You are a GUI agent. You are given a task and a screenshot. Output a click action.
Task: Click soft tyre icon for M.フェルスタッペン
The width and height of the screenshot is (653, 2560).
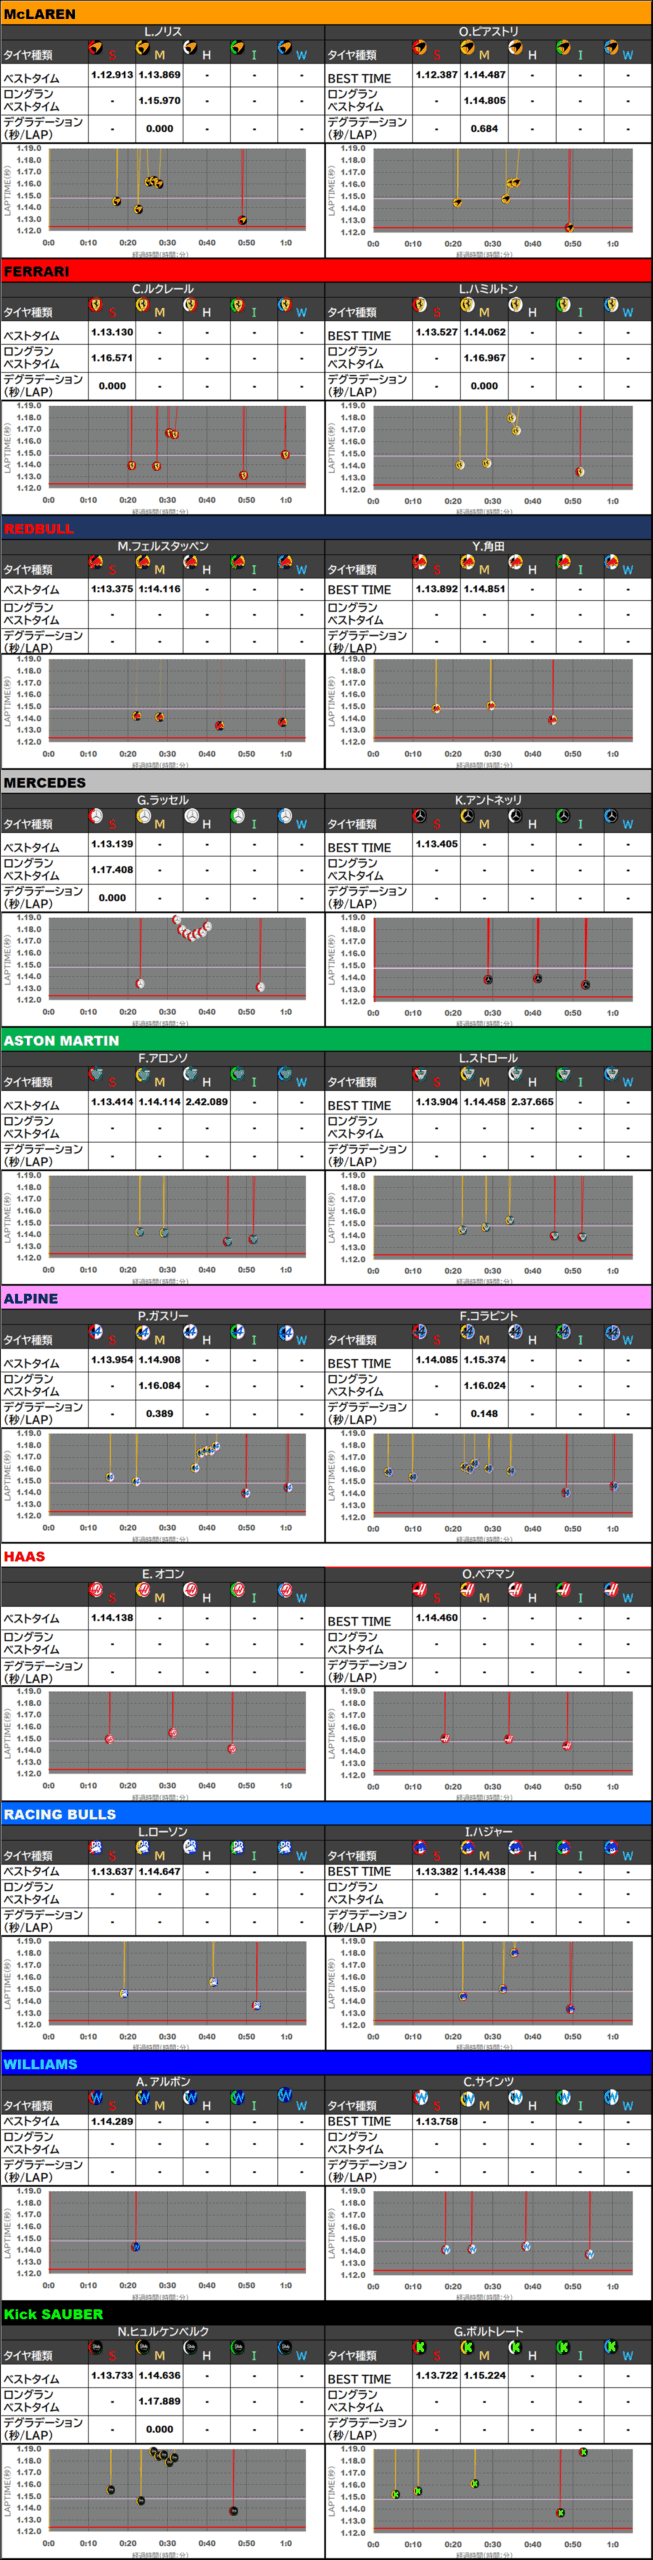click(96, 563)
